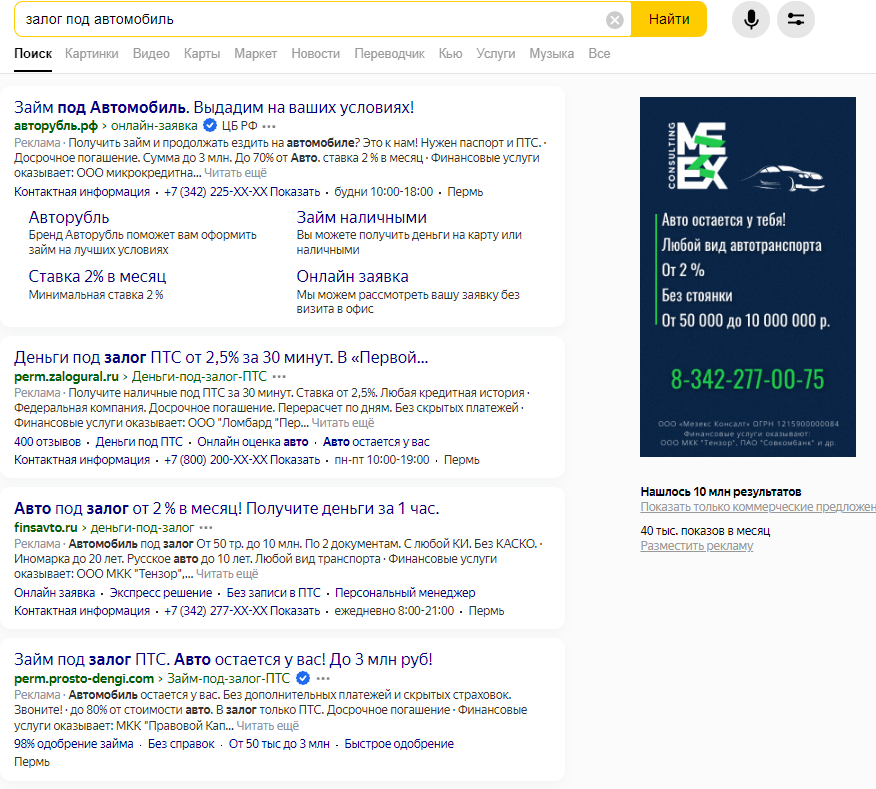
Task: Open the авторубль.рф domain link
Action: (56, 126)
